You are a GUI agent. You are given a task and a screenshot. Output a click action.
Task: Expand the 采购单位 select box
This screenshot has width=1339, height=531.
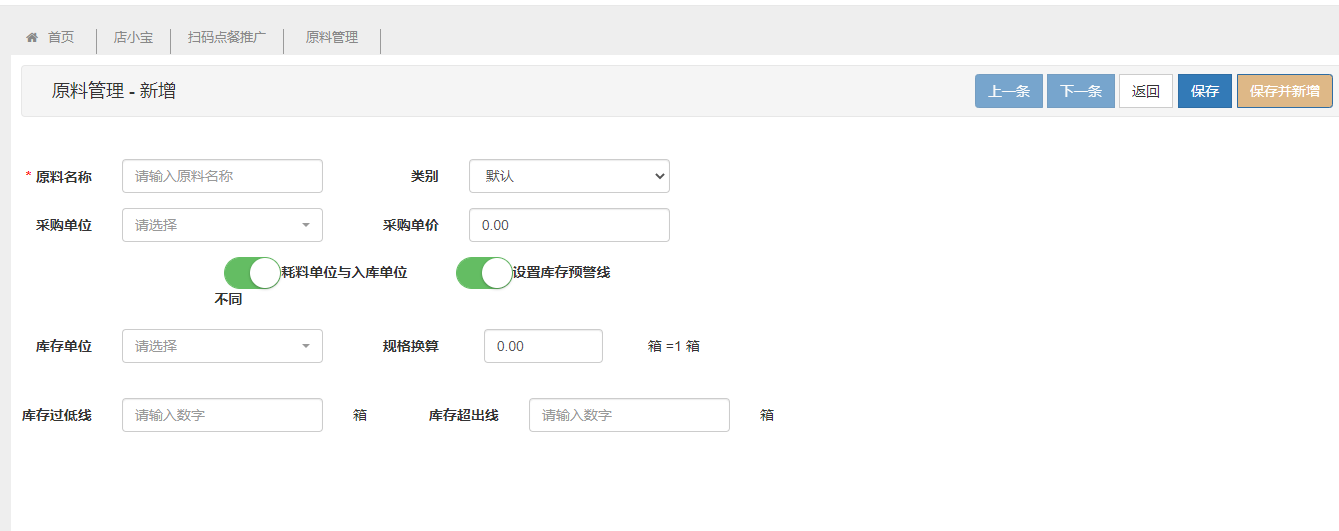pos(222,225)
